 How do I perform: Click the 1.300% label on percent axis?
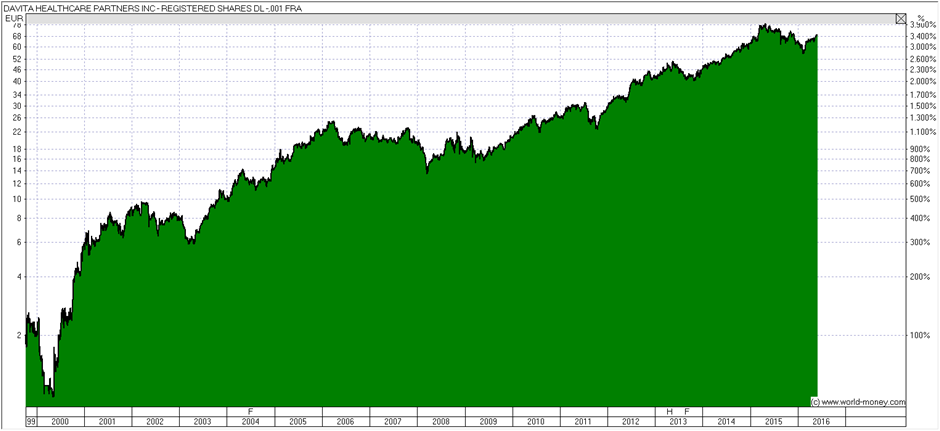point(923,117)
